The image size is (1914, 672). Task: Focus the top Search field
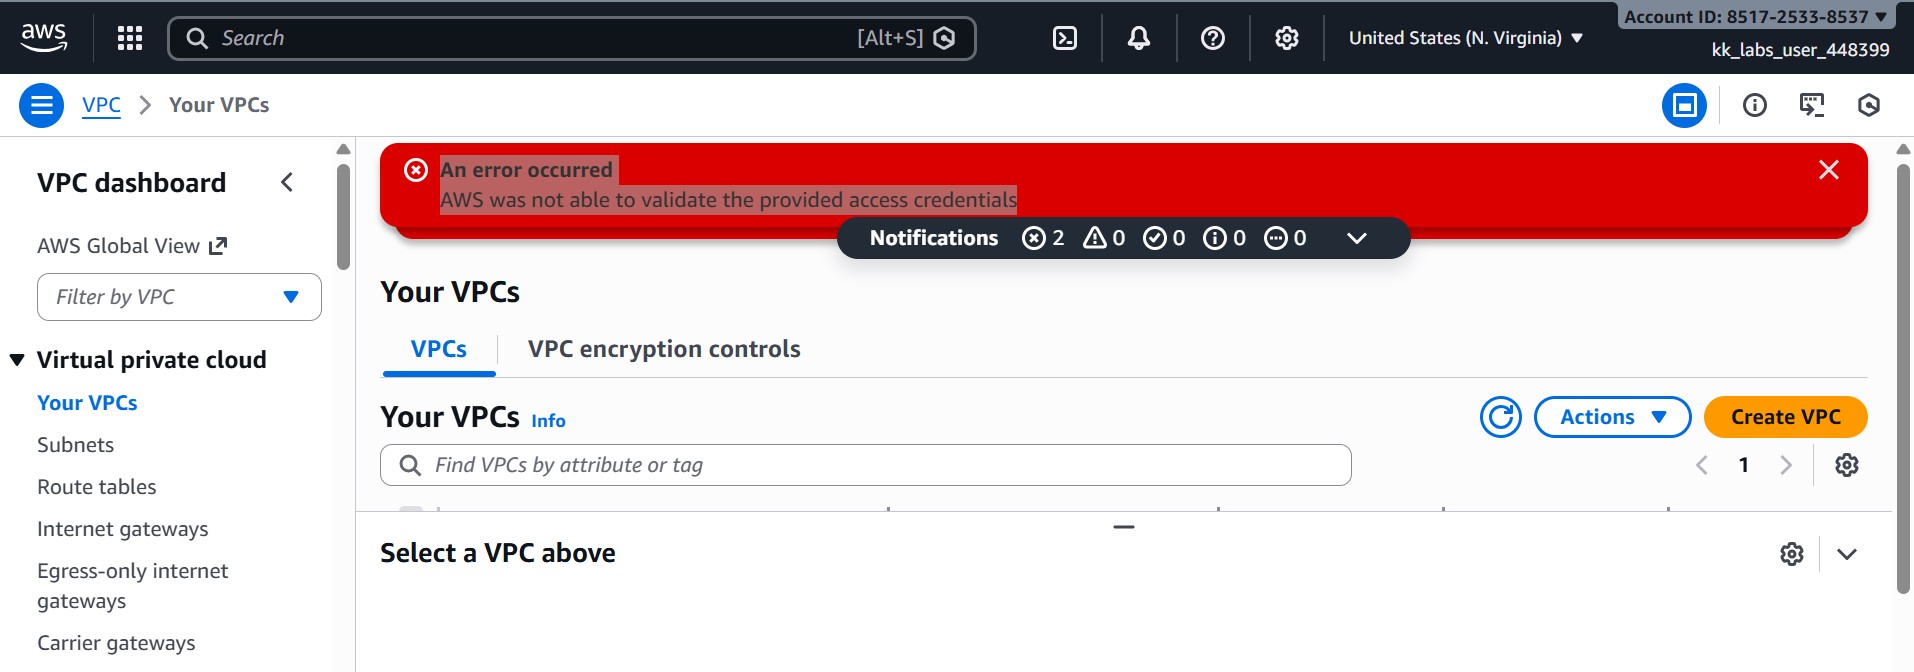click(x=572, y=38)
